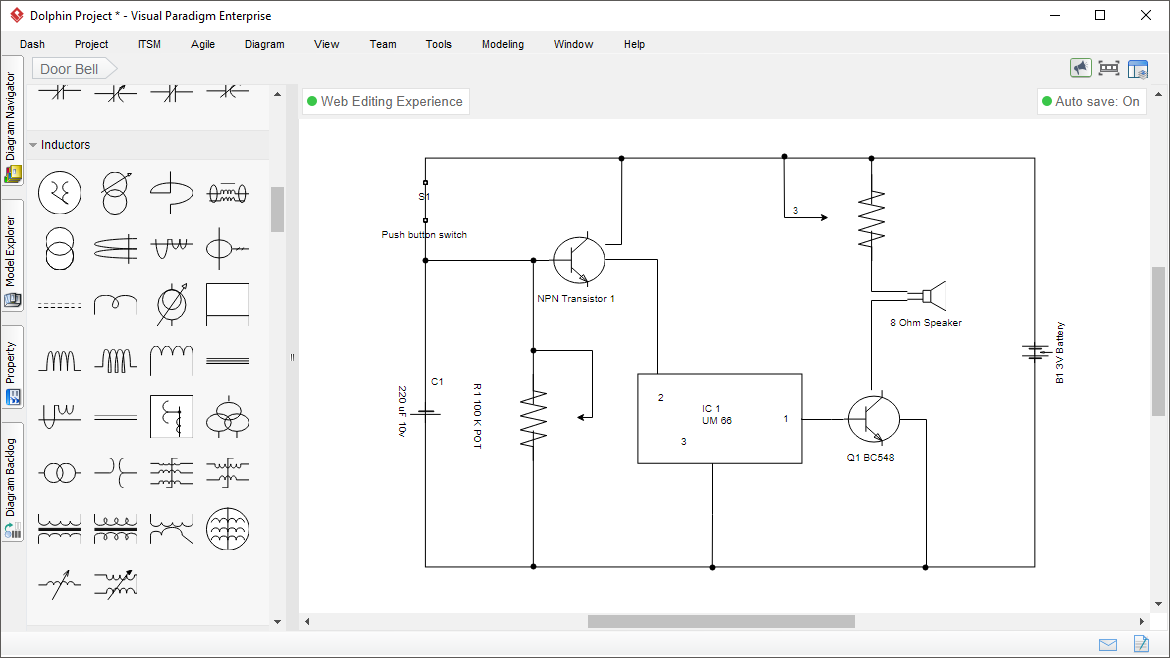This screenshot has width=1170, height=658.
Task: Open the Modeling menu
Action: coord(502,44)
